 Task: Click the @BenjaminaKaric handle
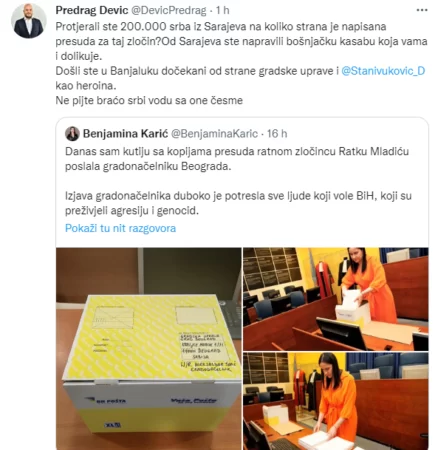click(x=214, y=134)
